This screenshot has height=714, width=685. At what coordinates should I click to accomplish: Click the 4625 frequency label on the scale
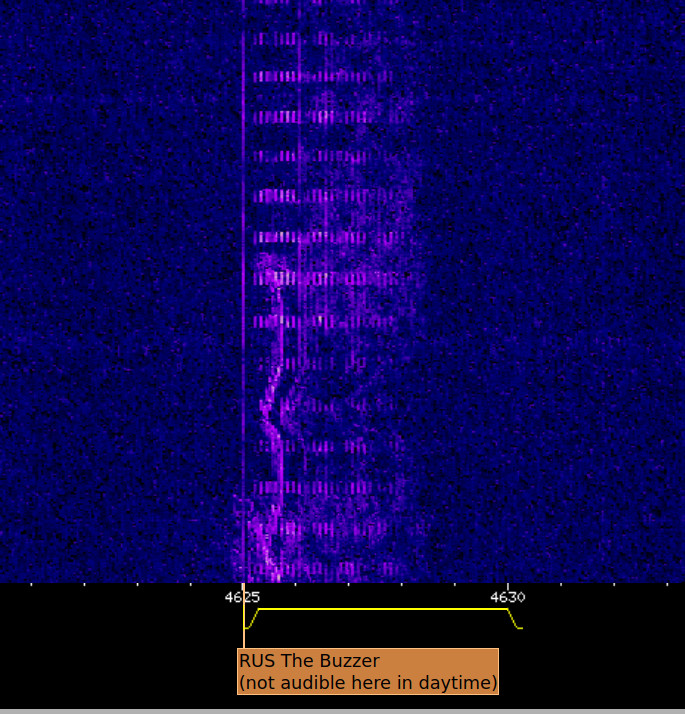(x=243, y=597)
